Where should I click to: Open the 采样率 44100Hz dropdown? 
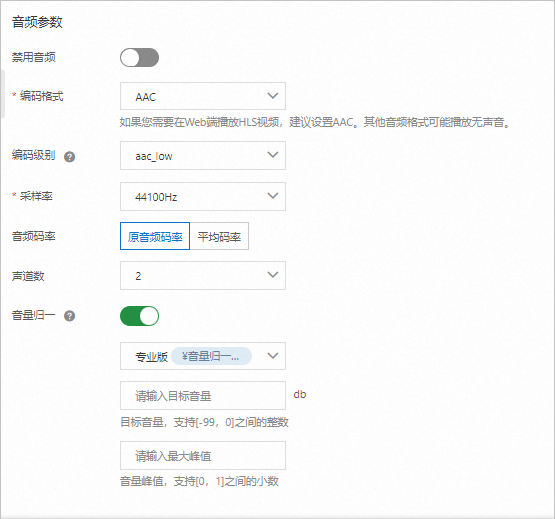tap(203, 196)
